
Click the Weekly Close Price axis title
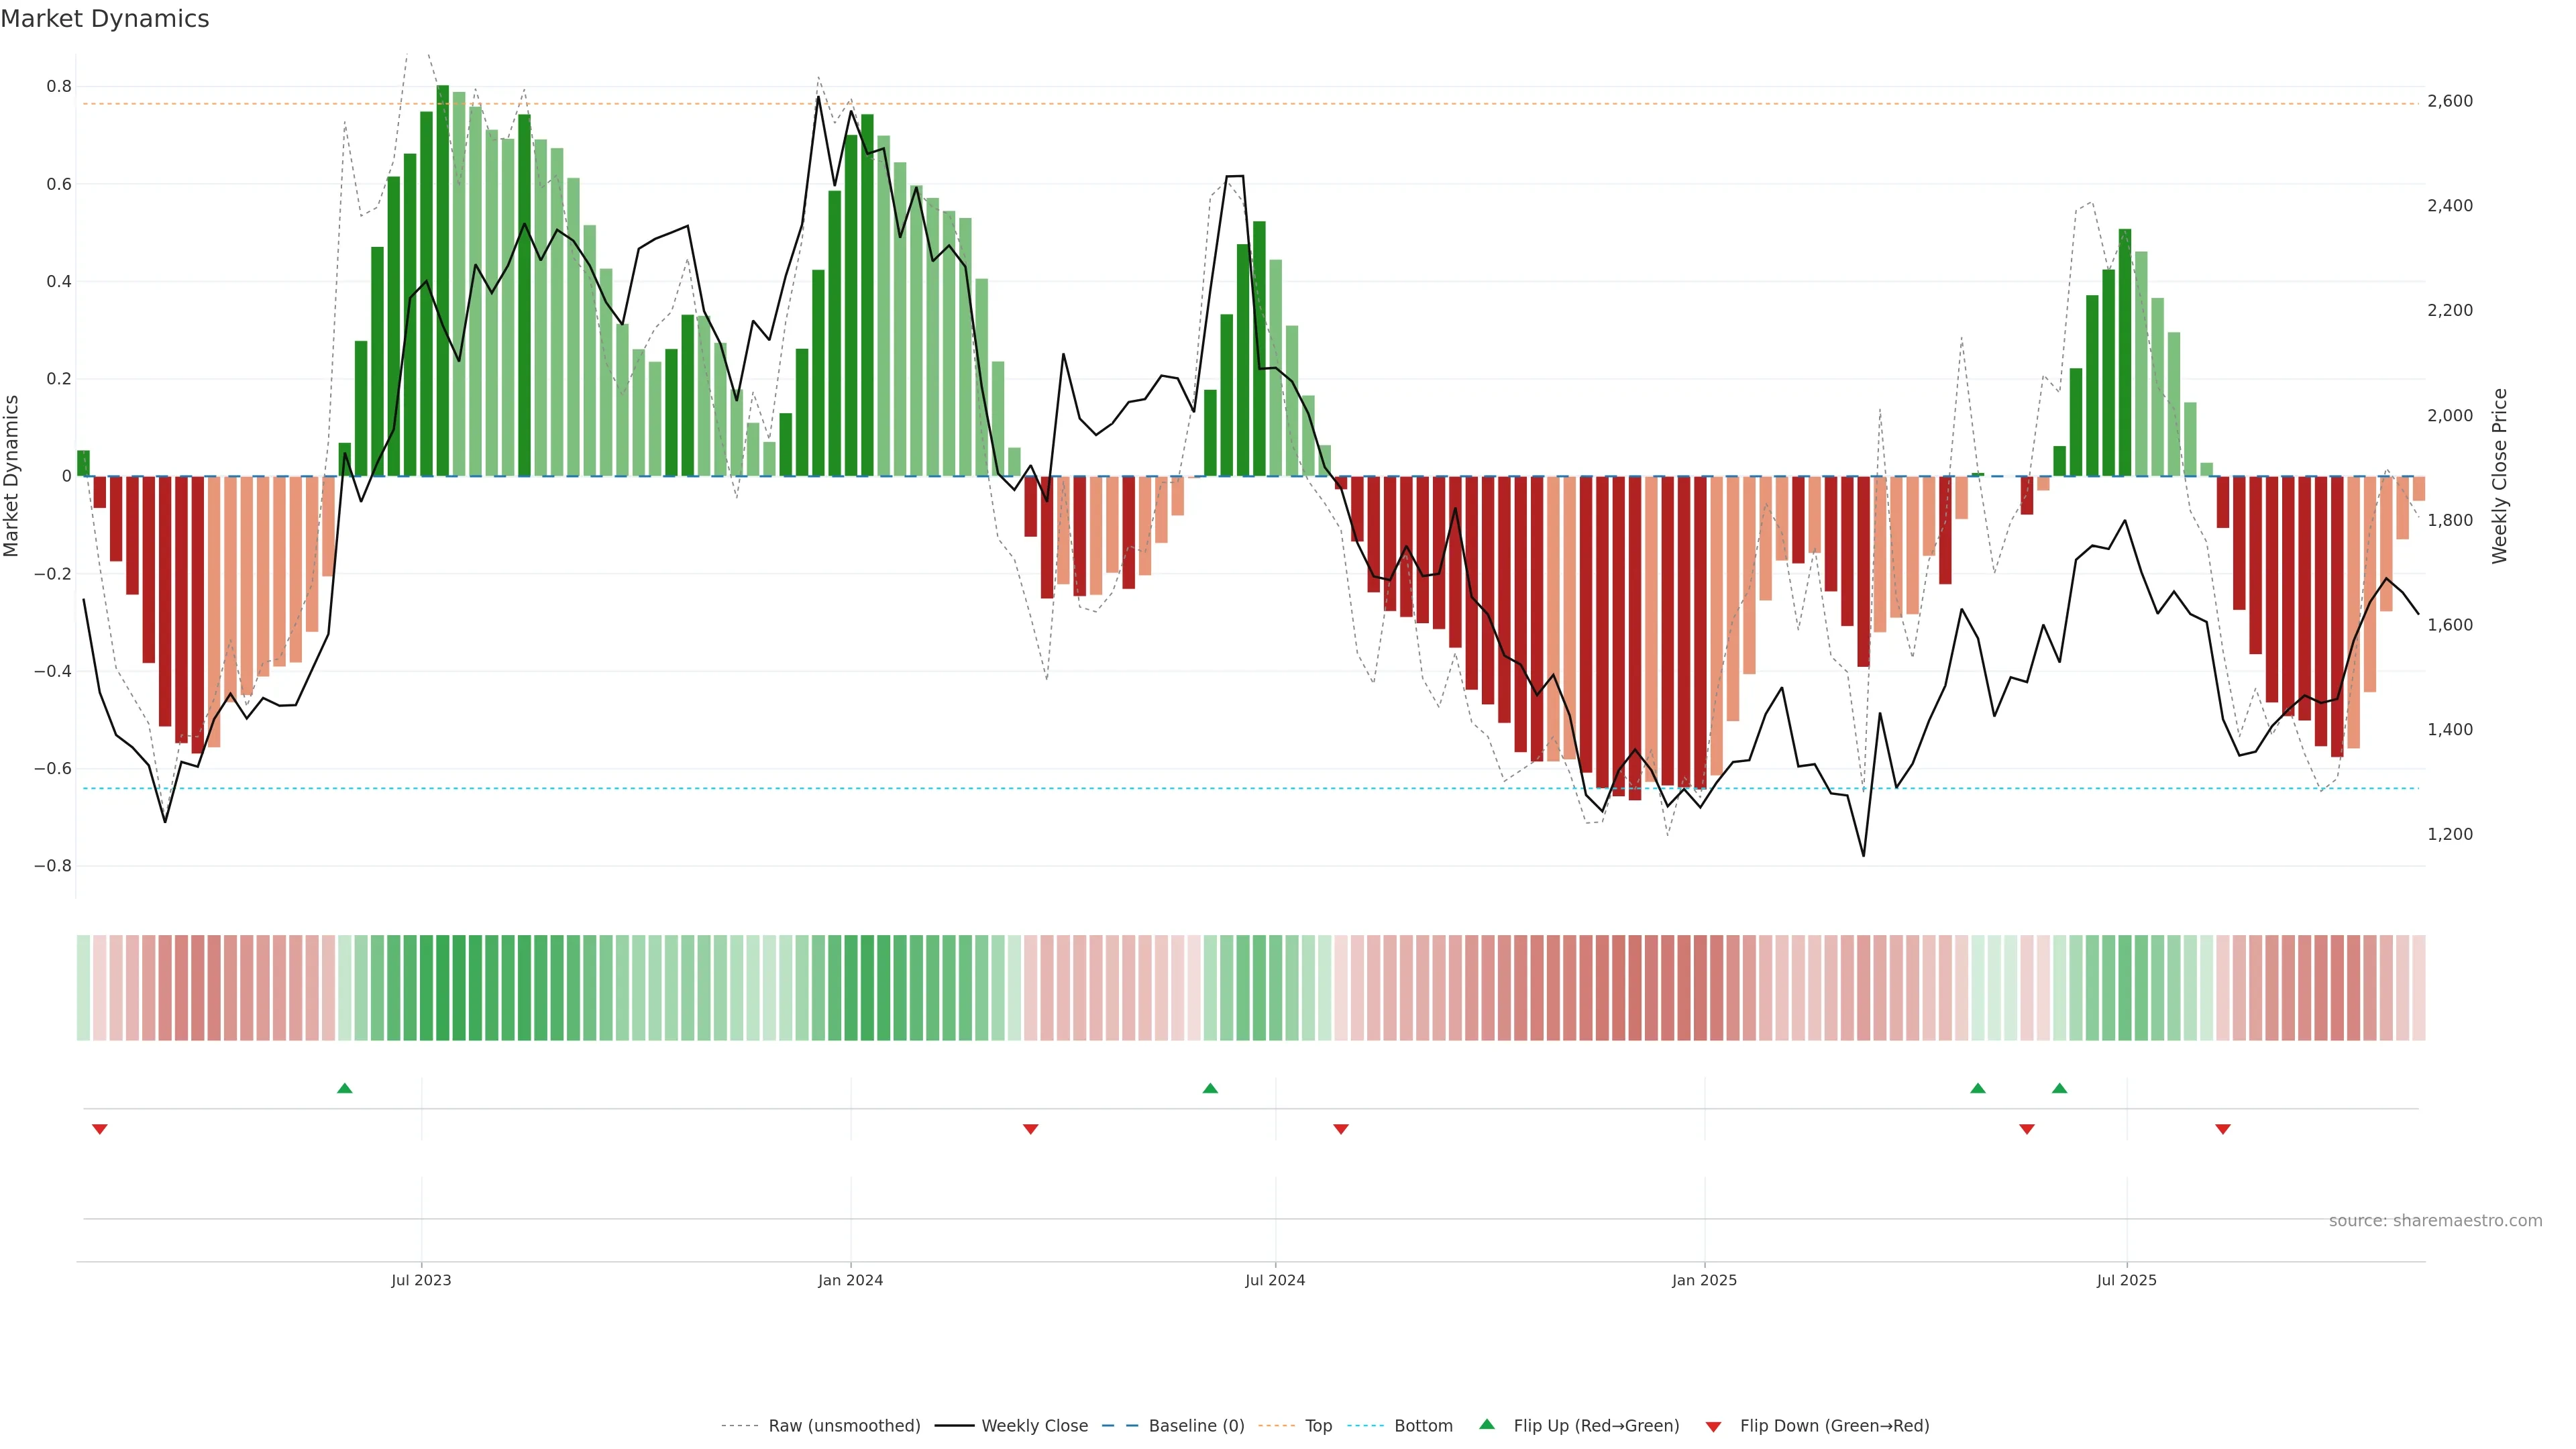tap(2499, 476)
